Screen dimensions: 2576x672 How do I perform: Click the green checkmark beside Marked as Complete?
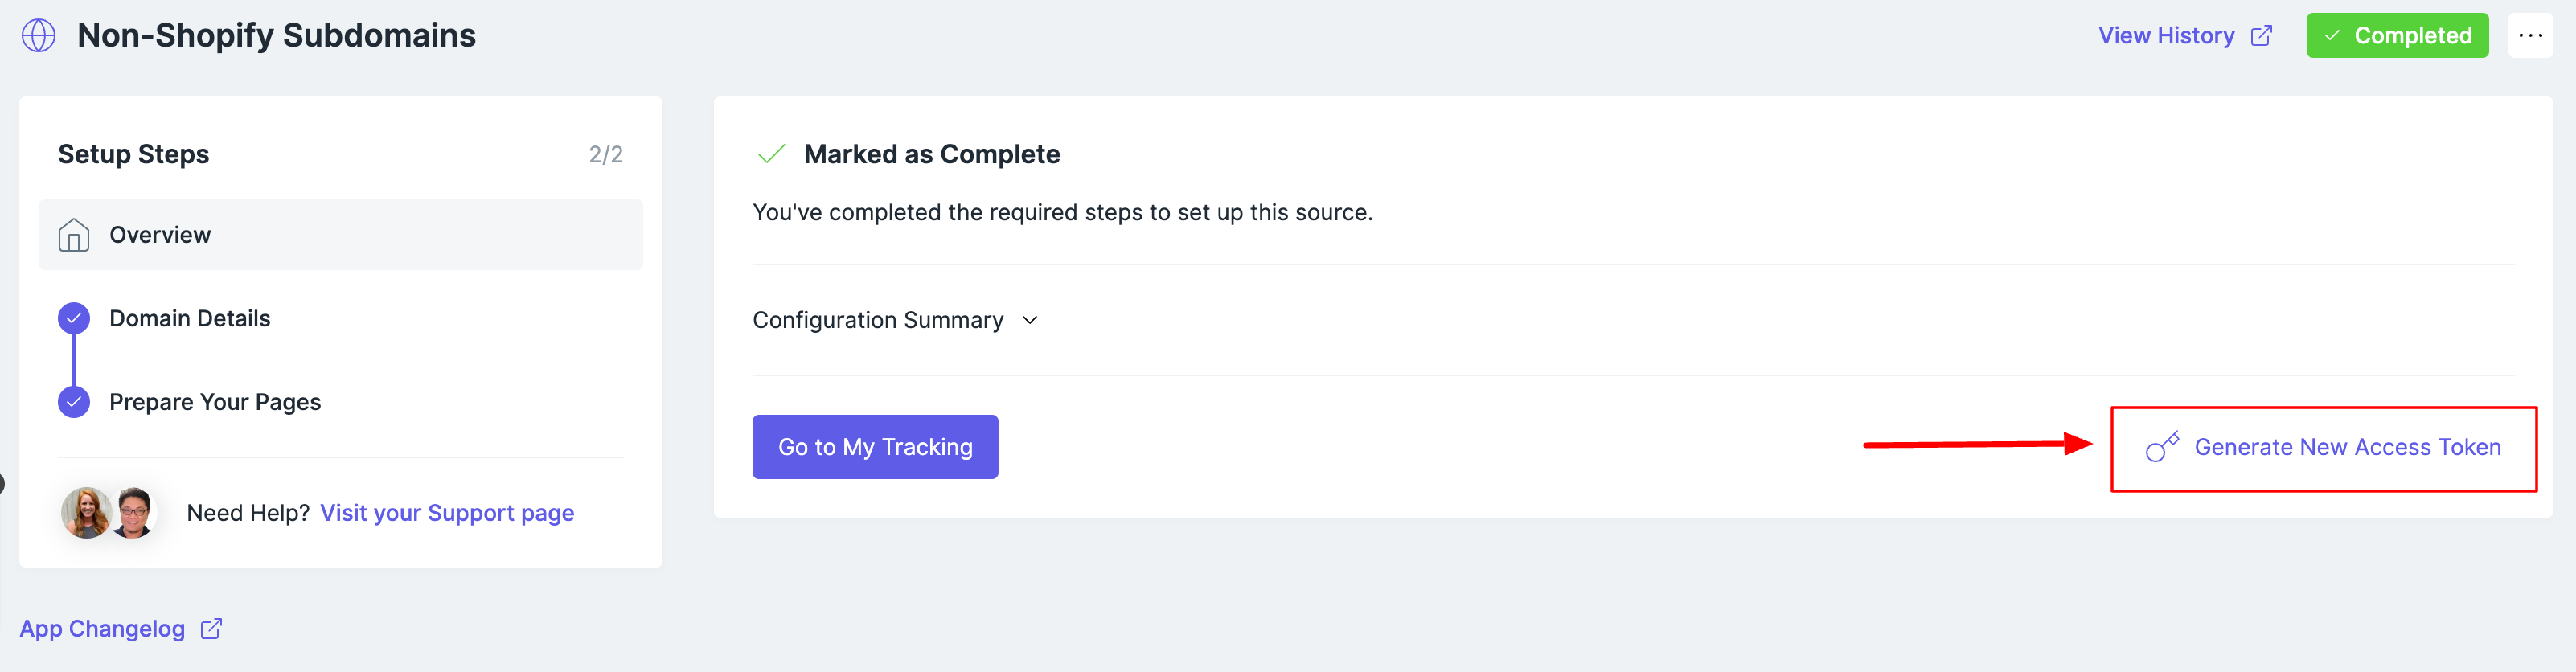771,154
